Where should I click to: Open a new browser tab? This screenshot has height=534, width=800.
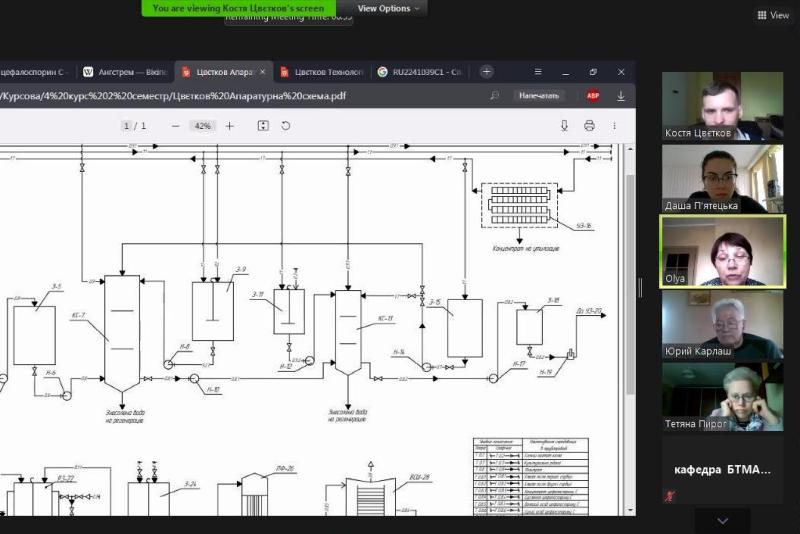point(486,72)
